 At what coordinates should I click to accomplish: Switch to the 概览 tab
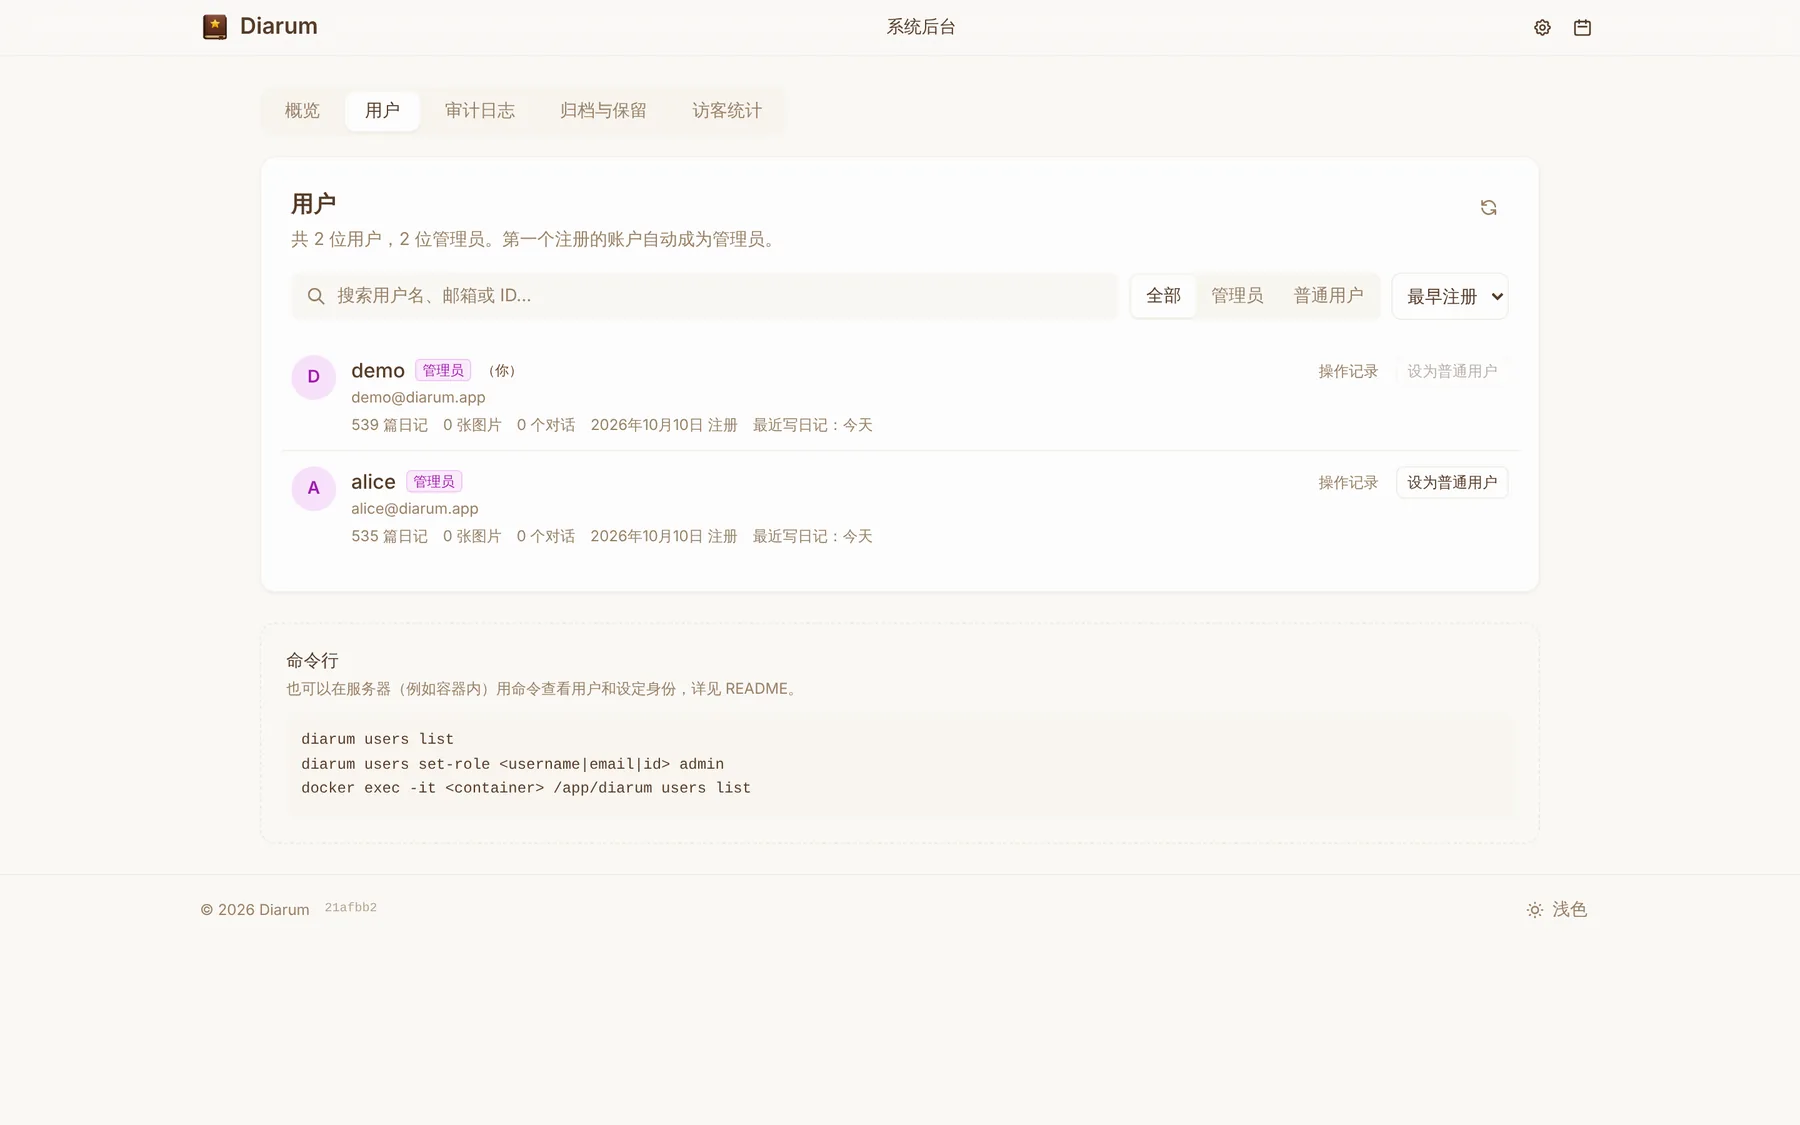tap(302, 111)
